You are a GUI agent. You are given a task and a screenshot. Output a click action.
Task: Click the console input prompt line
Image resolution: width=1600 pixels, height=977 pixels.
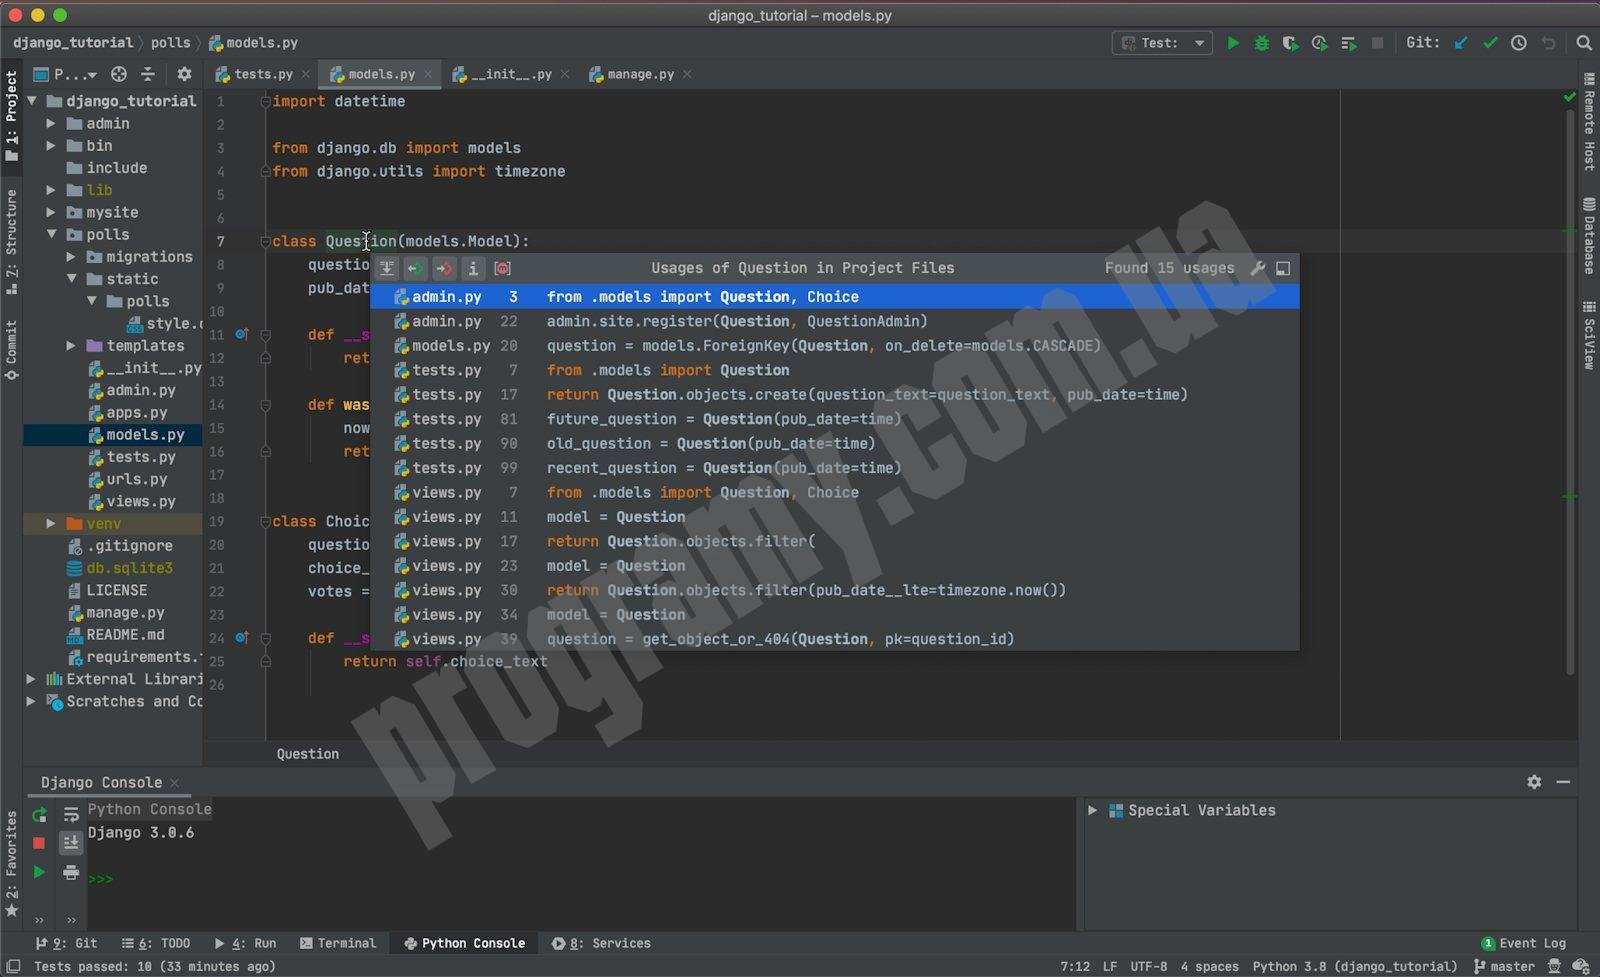coord(580,879)
